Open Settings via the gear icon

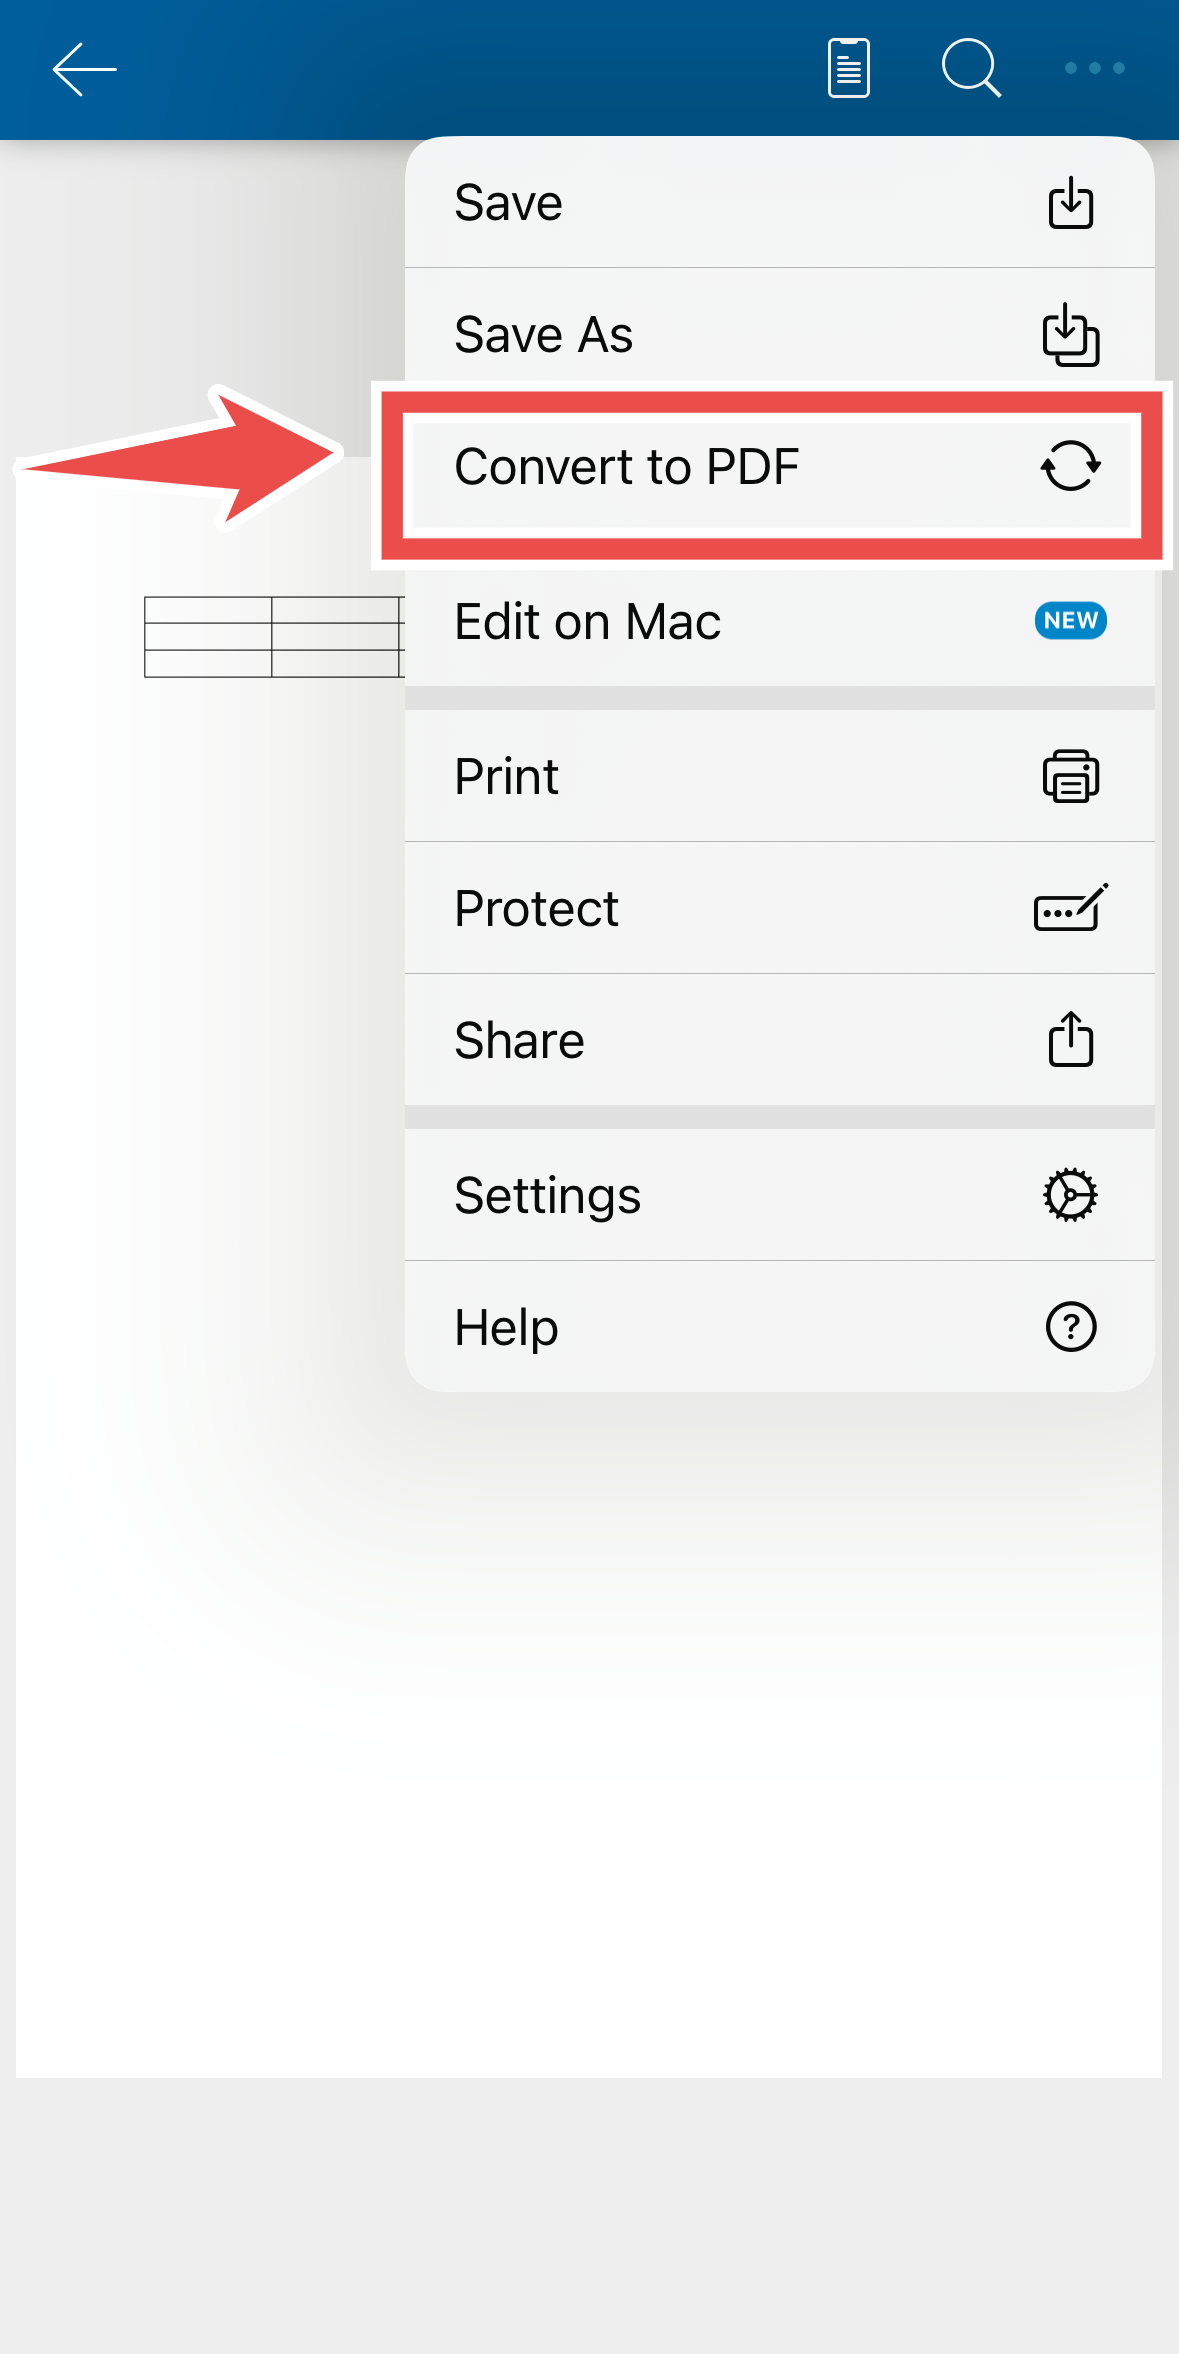tap(1070, 1194)
